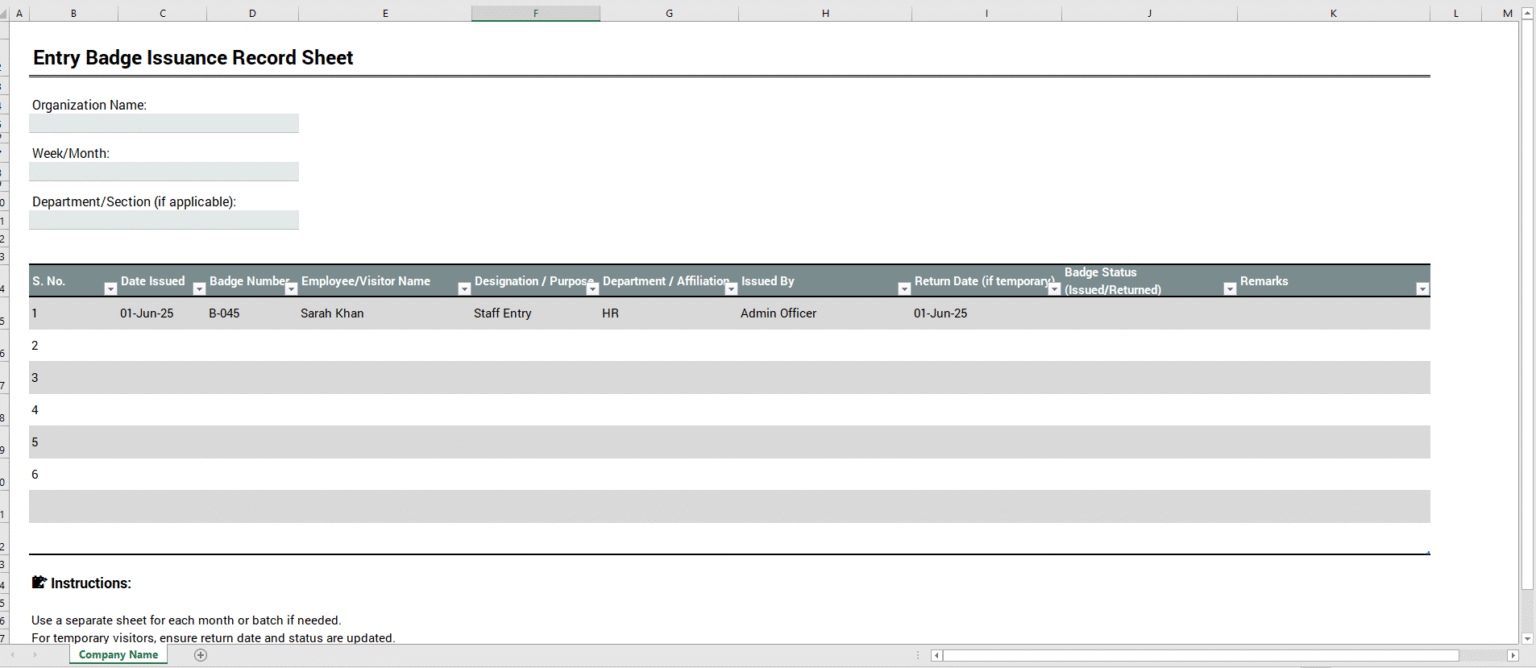Select the Department/Section input cell
Viewport: 1536px width, 668px height.
click(x=163, y=219)
